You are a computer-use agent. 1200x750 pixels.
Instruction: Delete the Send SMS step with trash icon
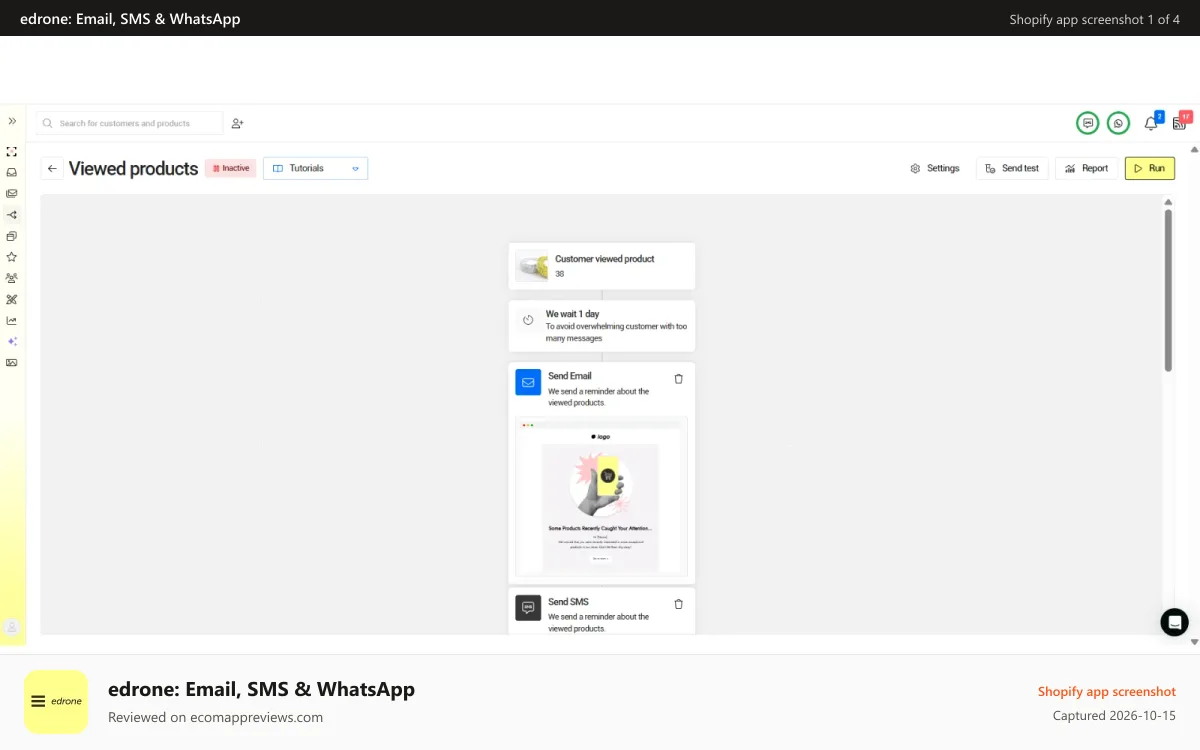[679, 604]
